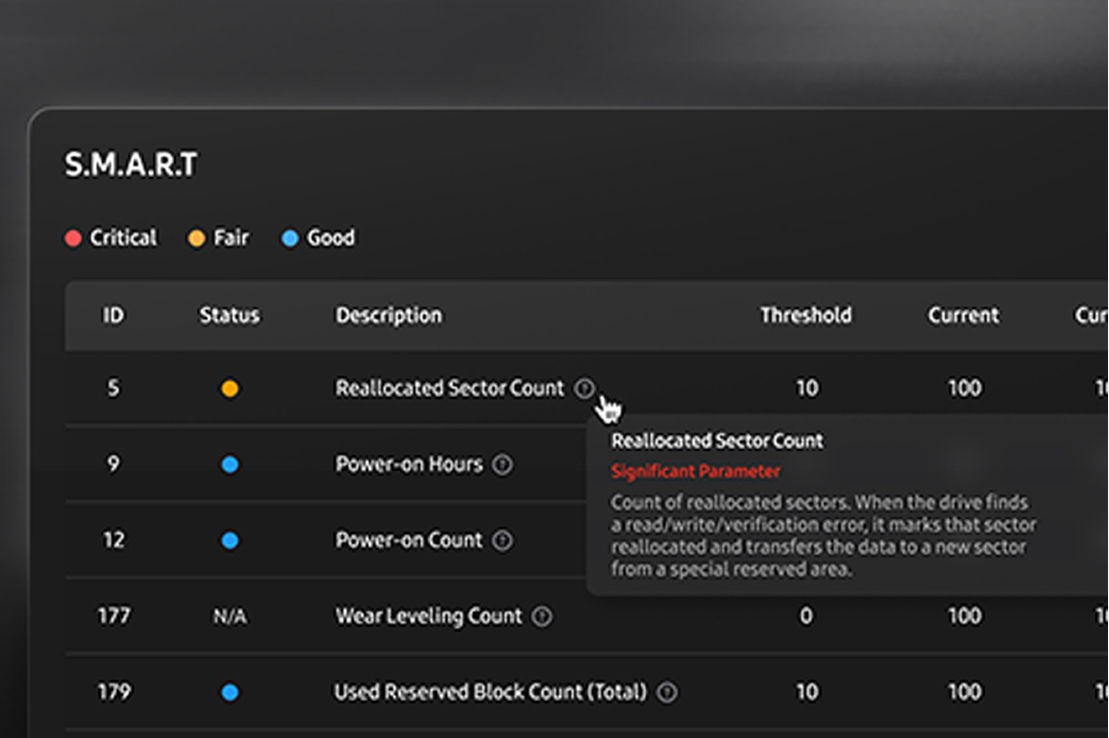
Task: Select the Good legend indicator
Action: pyautogui.click(x=291, y=237)
